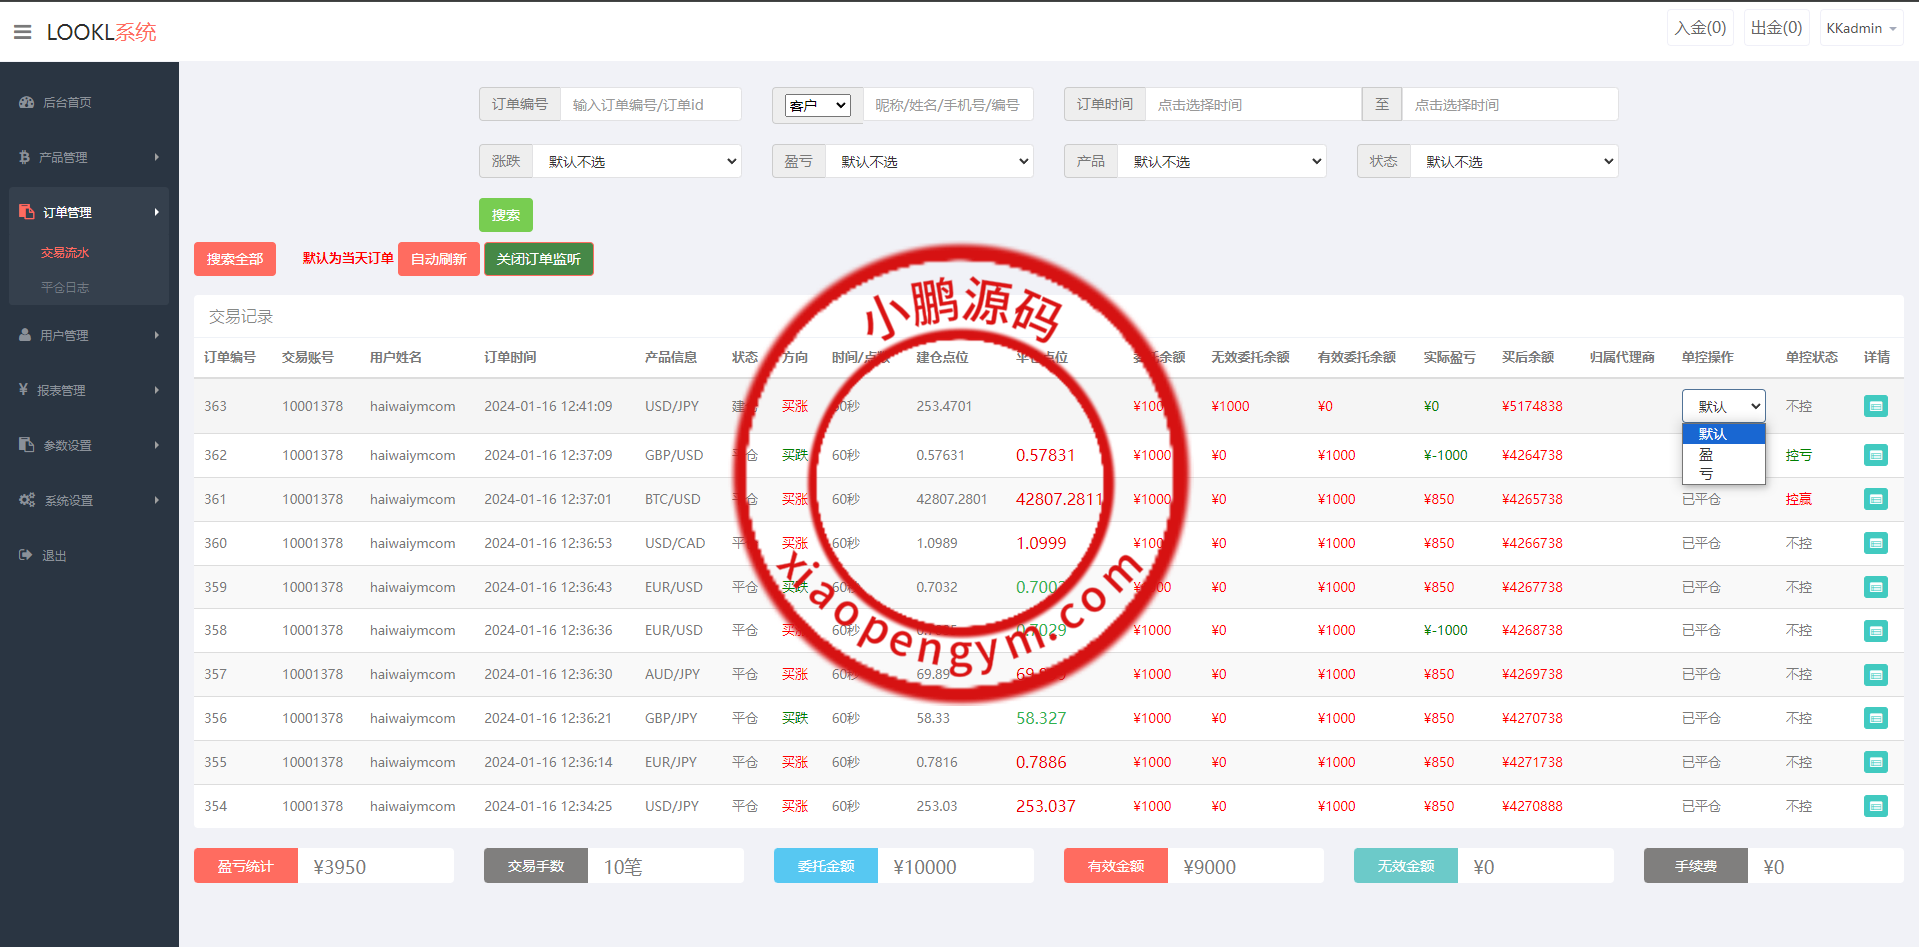Expand the 状态 filter dropdown
Screen dimensions: 1919x947
1514,161
